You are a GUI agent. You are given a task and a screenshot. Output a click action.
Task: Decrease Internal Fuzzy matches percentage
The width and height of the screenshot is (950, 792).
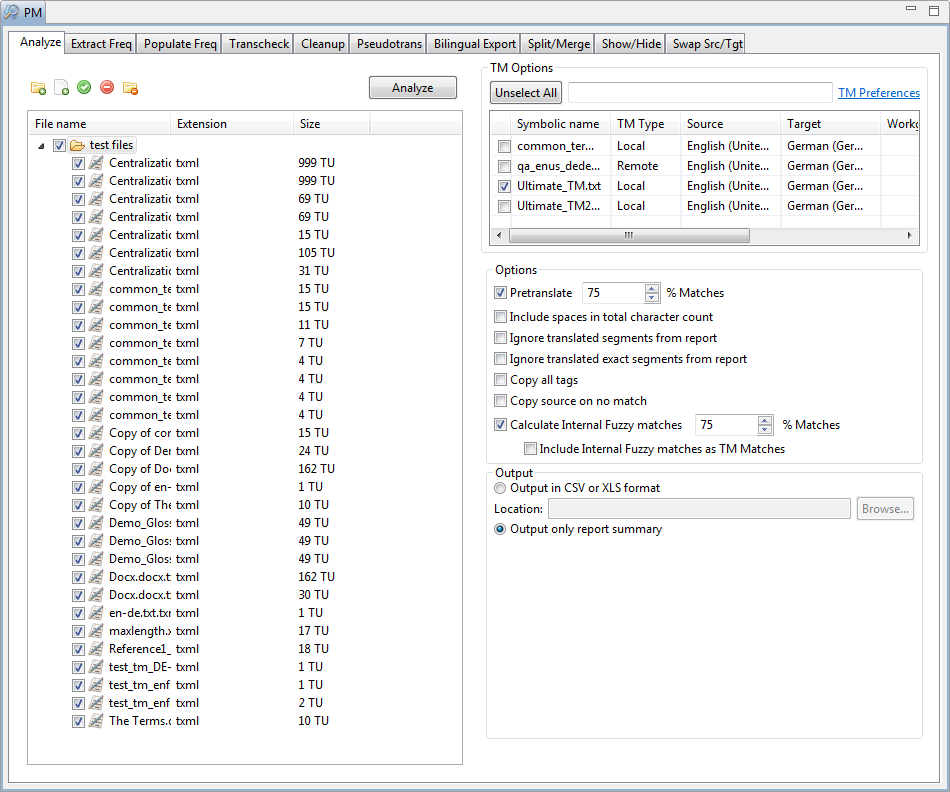tap(765, 430)
